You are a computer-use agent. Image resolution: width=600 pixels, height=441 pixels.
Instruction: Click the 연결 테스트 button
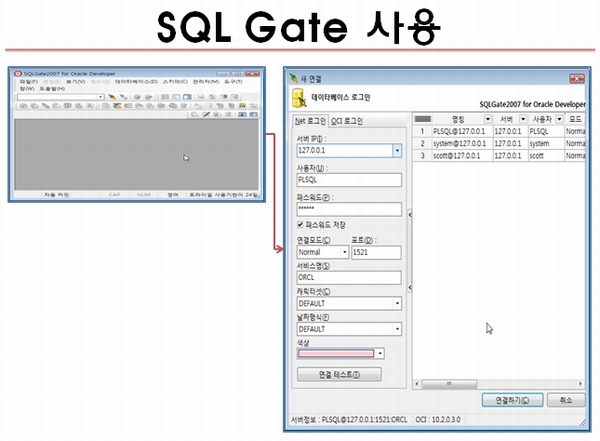point(339,374)
